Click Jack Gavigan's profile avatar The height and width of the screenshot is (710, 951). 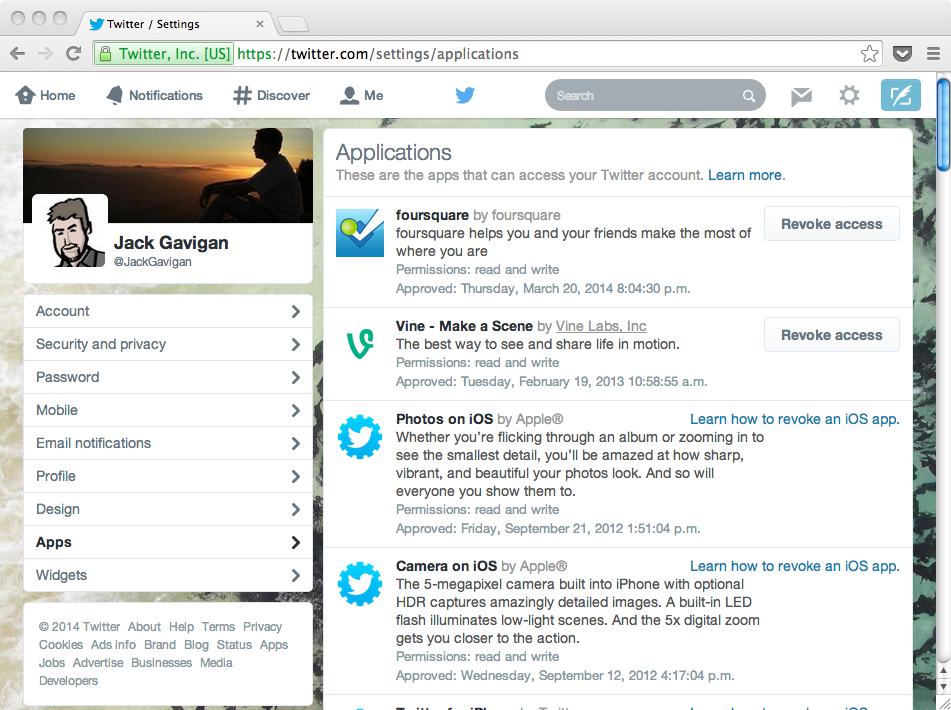pos(69,232)
